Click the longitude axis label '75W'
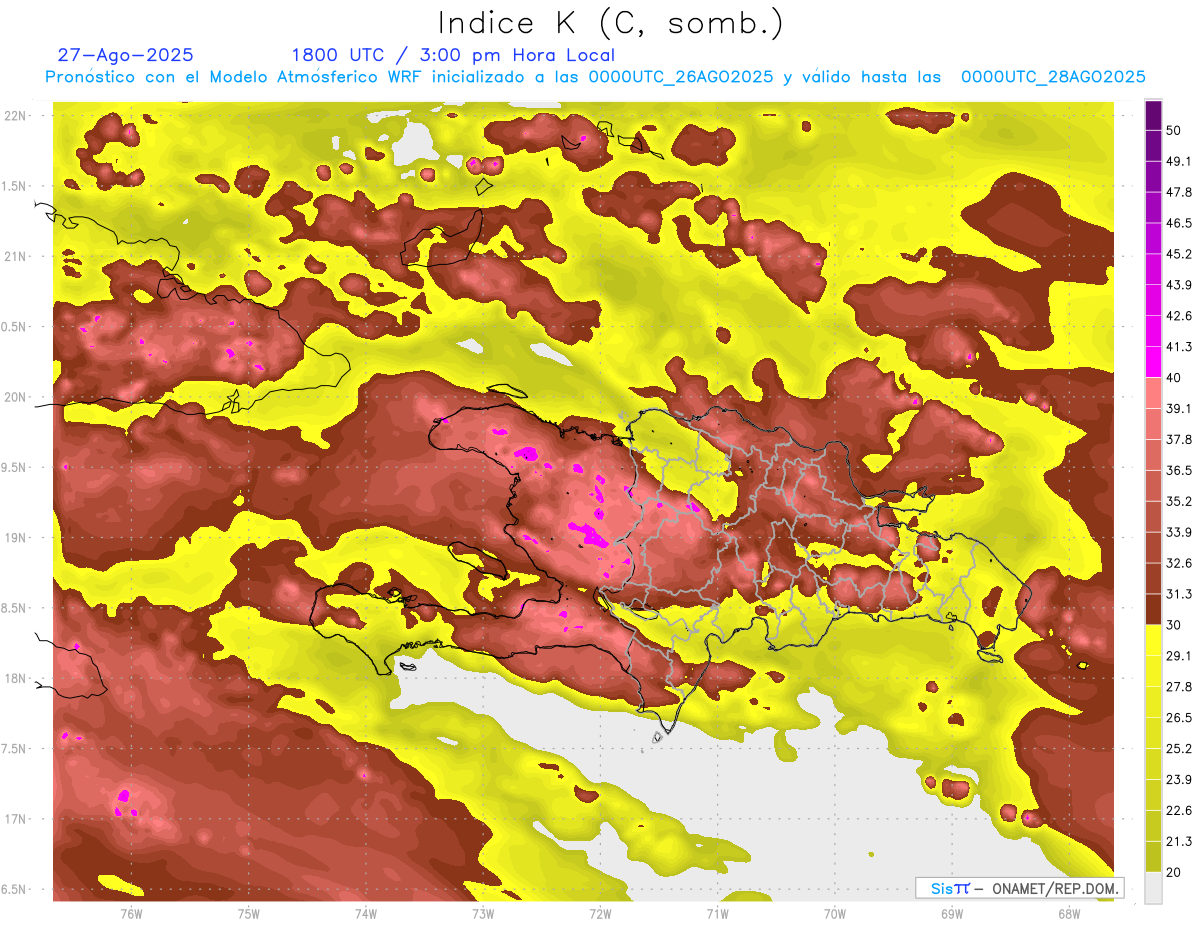1200x927 pixels. tap(249, 915)
